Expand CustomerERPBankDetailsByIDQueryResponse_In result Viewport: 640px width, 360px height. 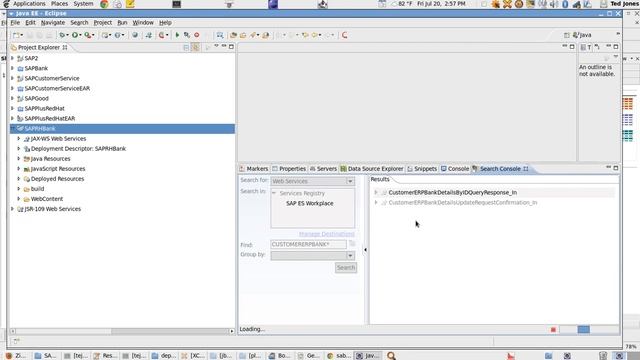(x=376, y=192)
